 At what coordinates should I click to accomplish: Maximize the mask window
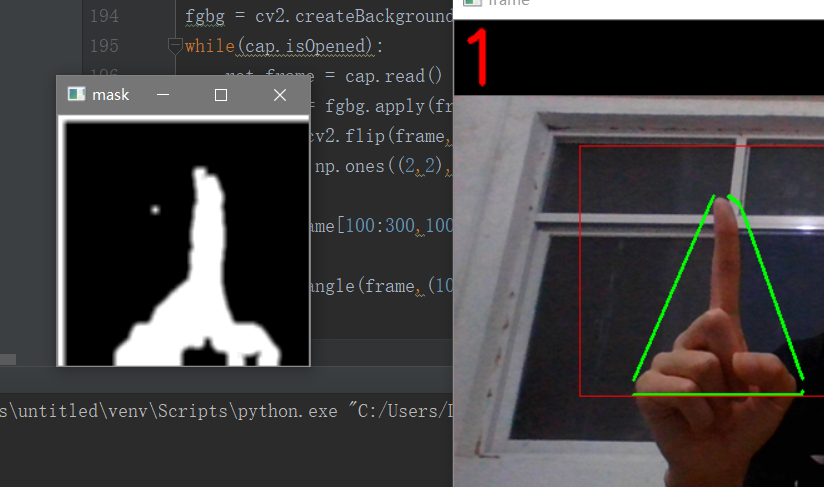221,95
